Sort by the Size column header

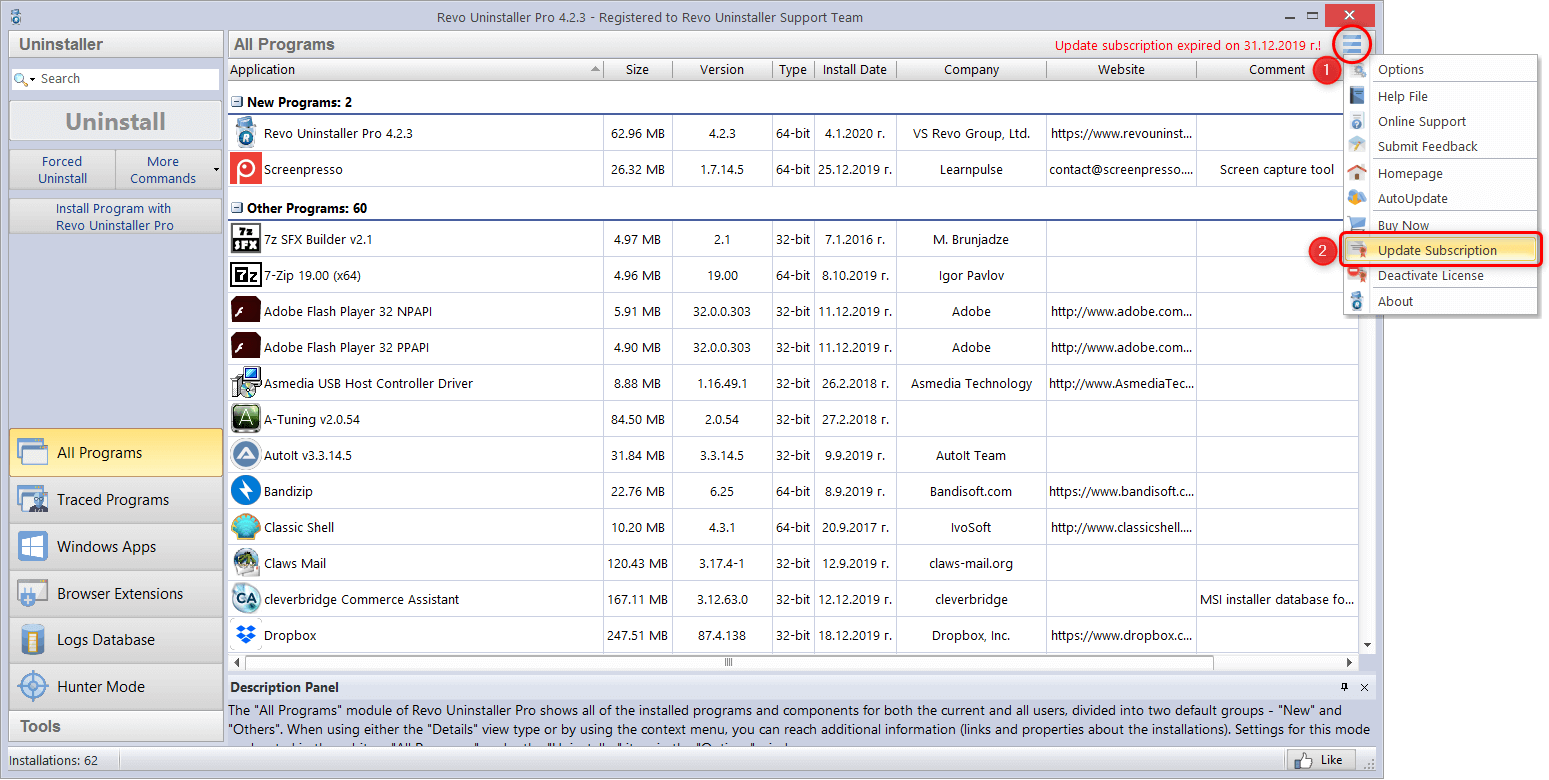pyautogui.click(x=637, y=69)
